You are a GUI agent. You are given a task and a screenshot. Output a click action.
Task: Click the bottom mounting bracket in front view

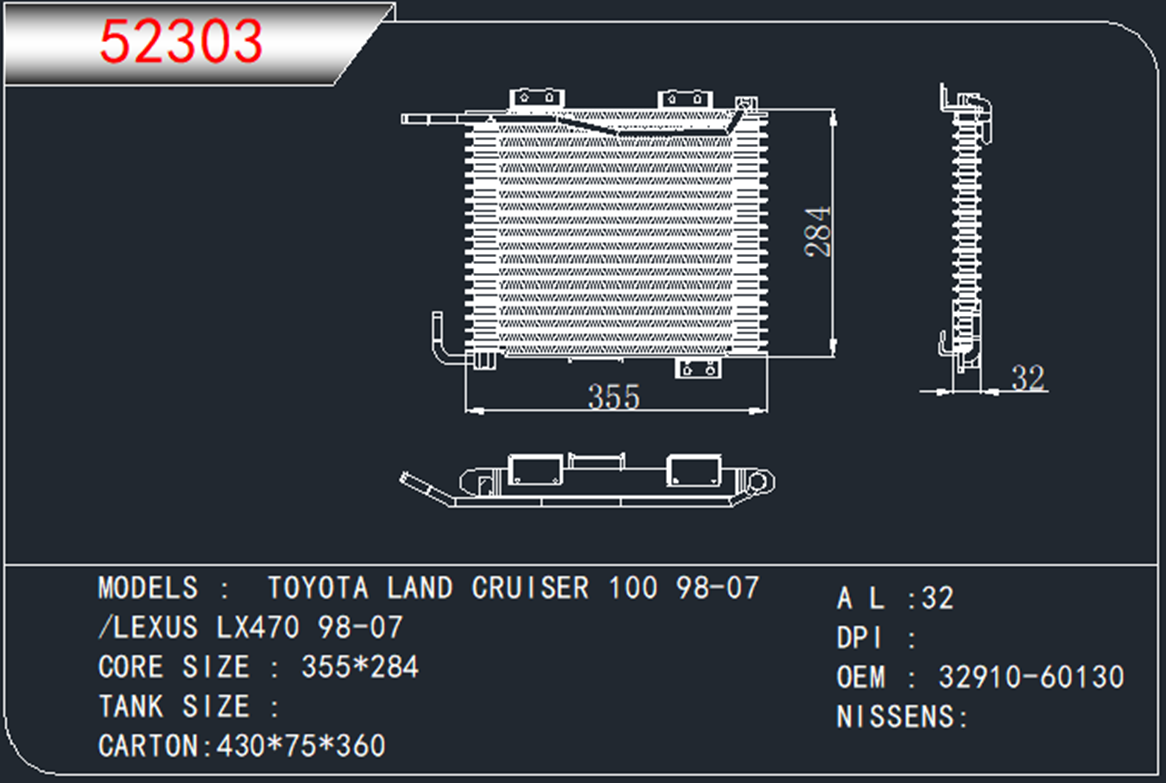point(698,369)
